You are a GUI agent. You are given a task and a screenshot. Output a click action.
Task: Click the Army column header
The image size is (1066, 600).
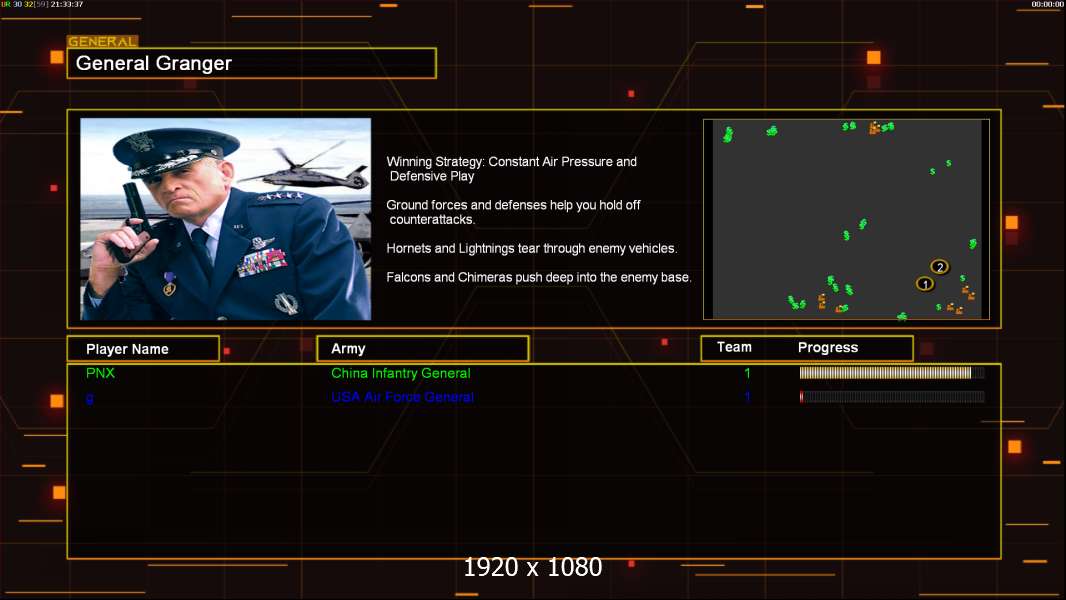(423, 349)
